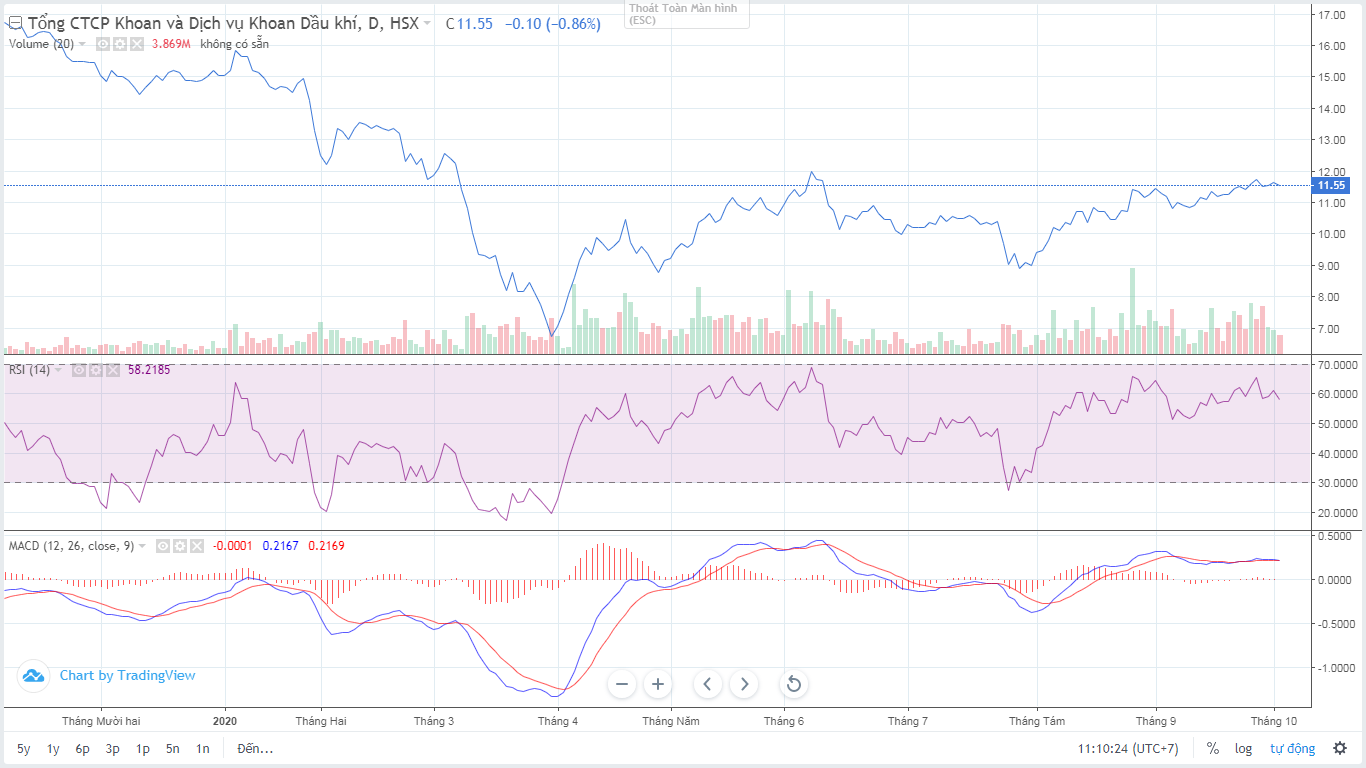Toggle percent scale mode
This screenshot has height=768, width=1366.
[1213, 749]
